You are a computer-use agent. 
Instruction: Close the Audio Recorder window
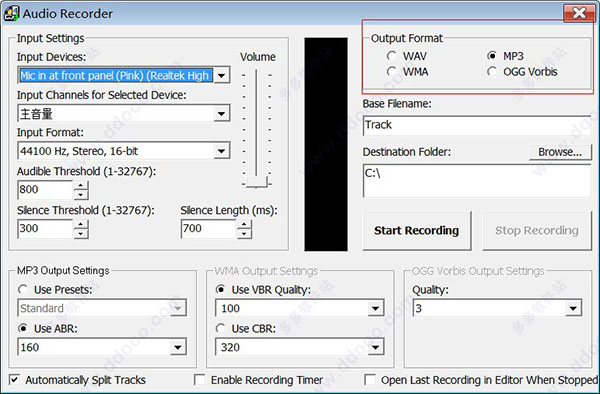[x=579, y=13]
